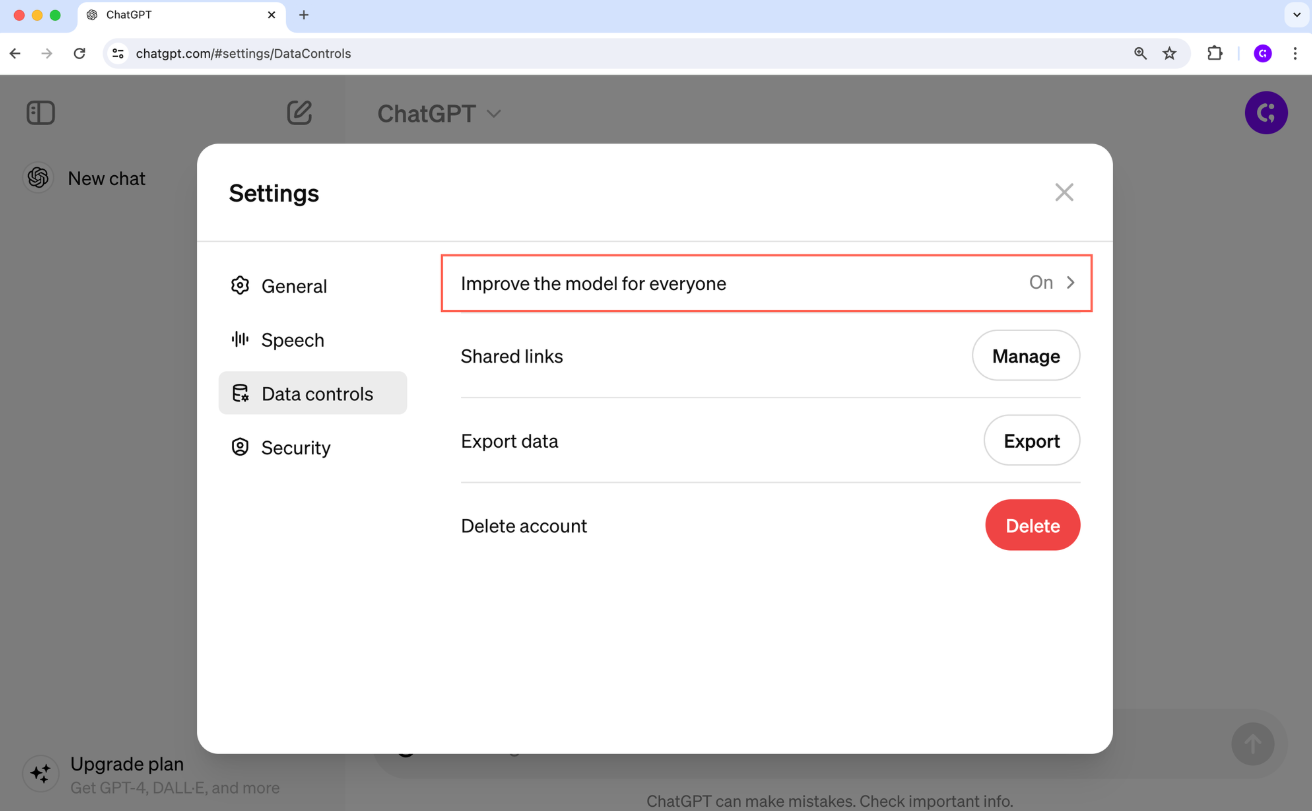Click the Speech waveform icon
This screenshot has width=1312, height=811.
(x=240, y=339)
